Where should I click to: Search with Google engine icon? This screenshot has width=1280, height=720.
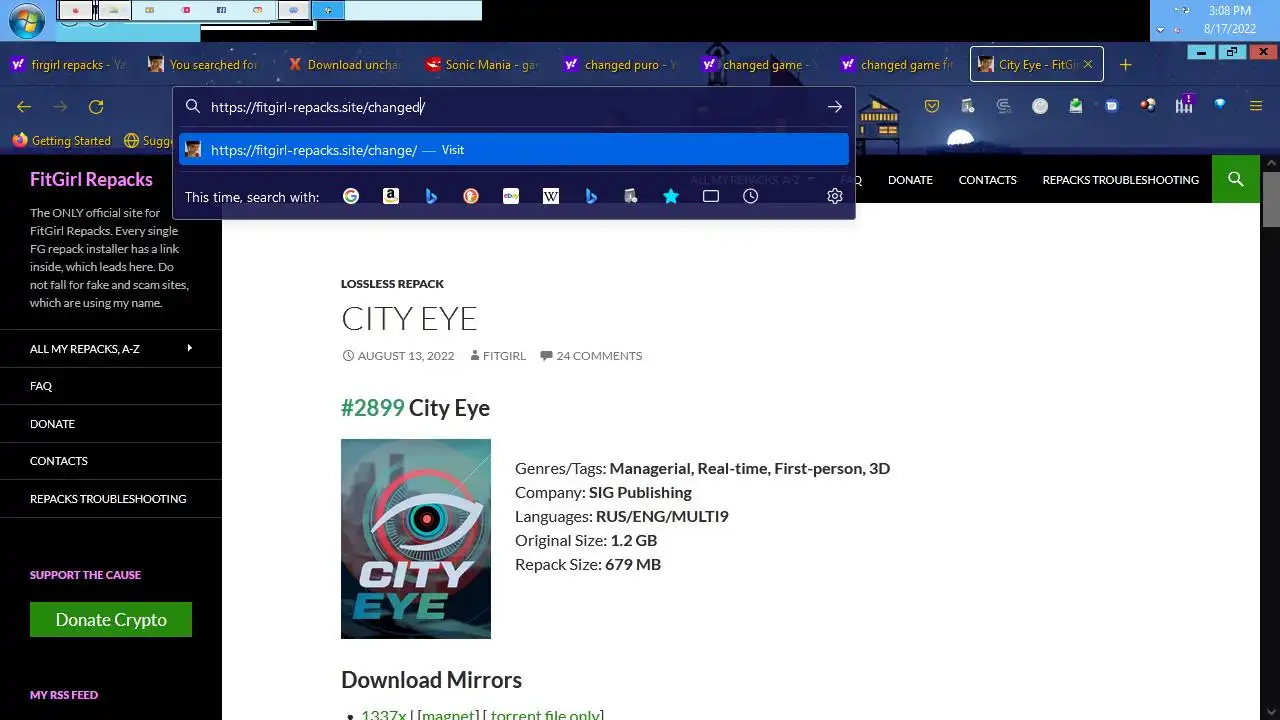pyautogui.click(x=351, y=196)
